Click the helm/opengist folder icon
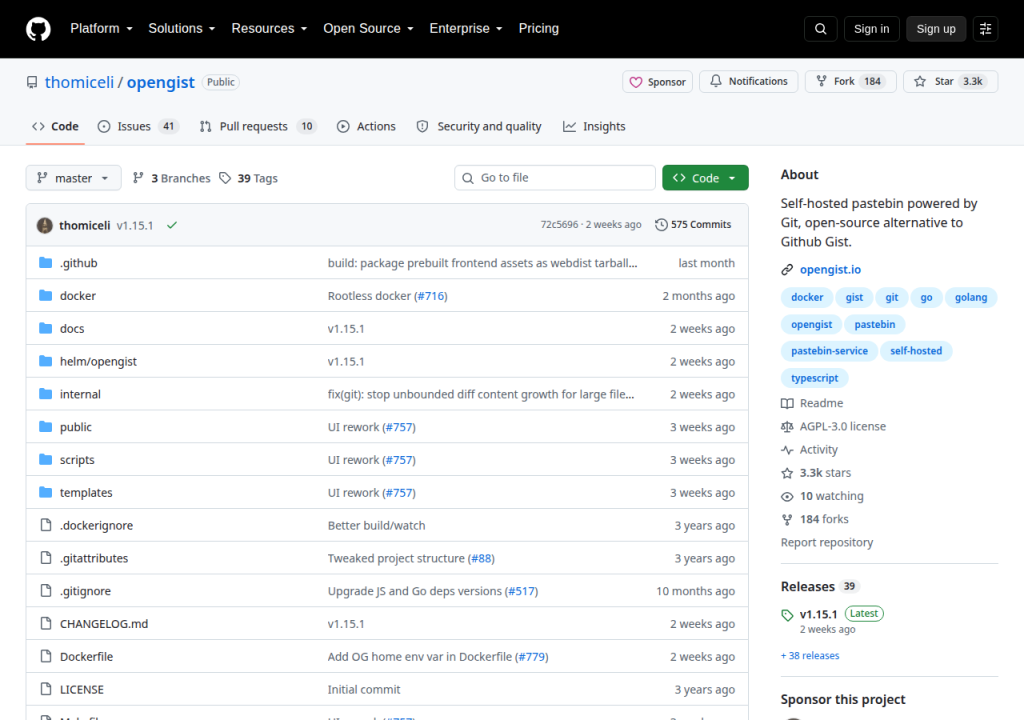 [x=45, y=361]
